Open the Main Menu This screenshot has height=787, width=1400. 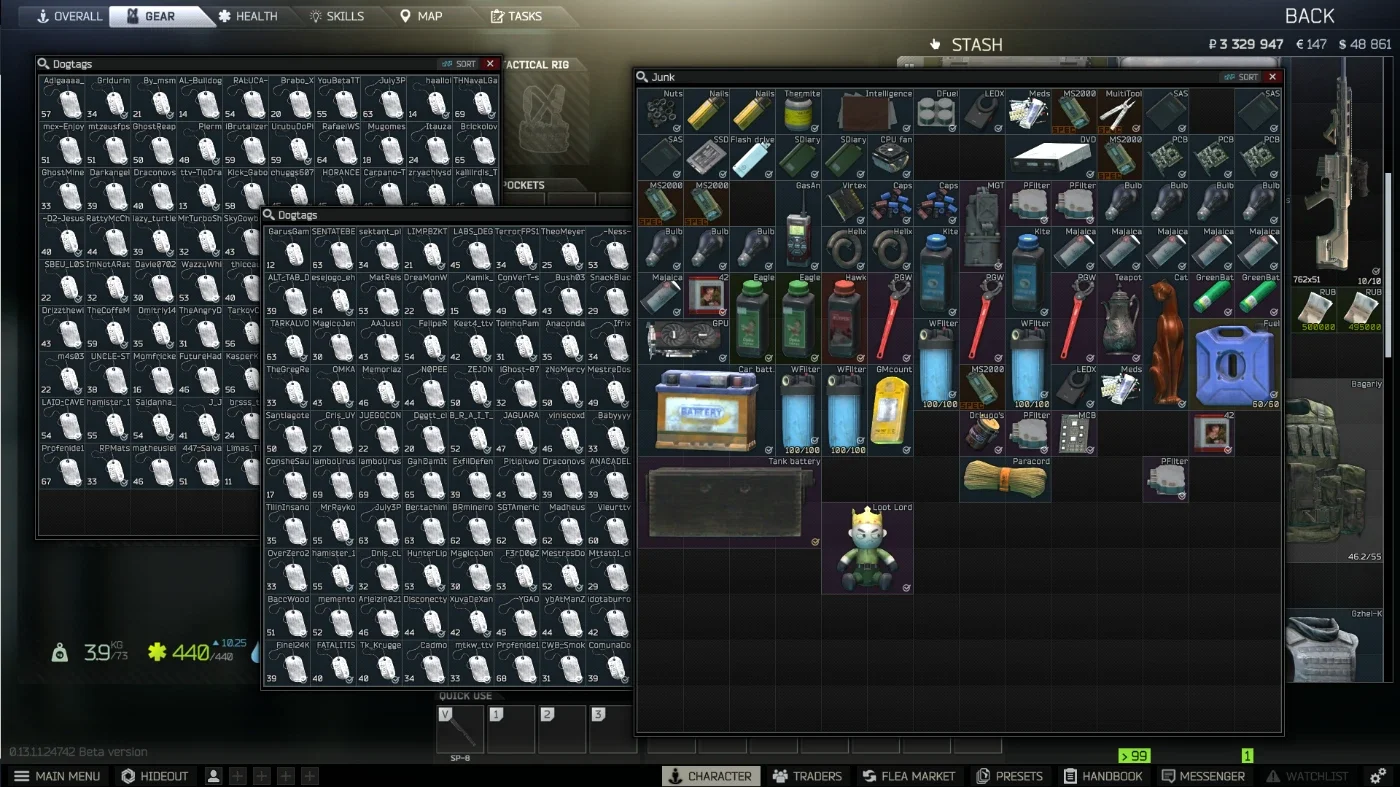coord(56,776)
